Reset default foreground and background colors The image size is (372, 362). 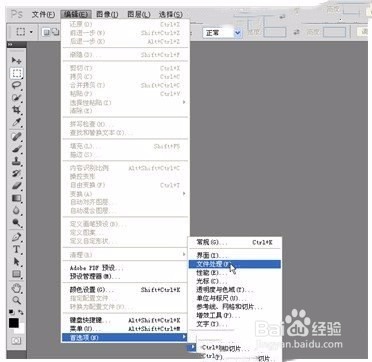click(11, 312)
